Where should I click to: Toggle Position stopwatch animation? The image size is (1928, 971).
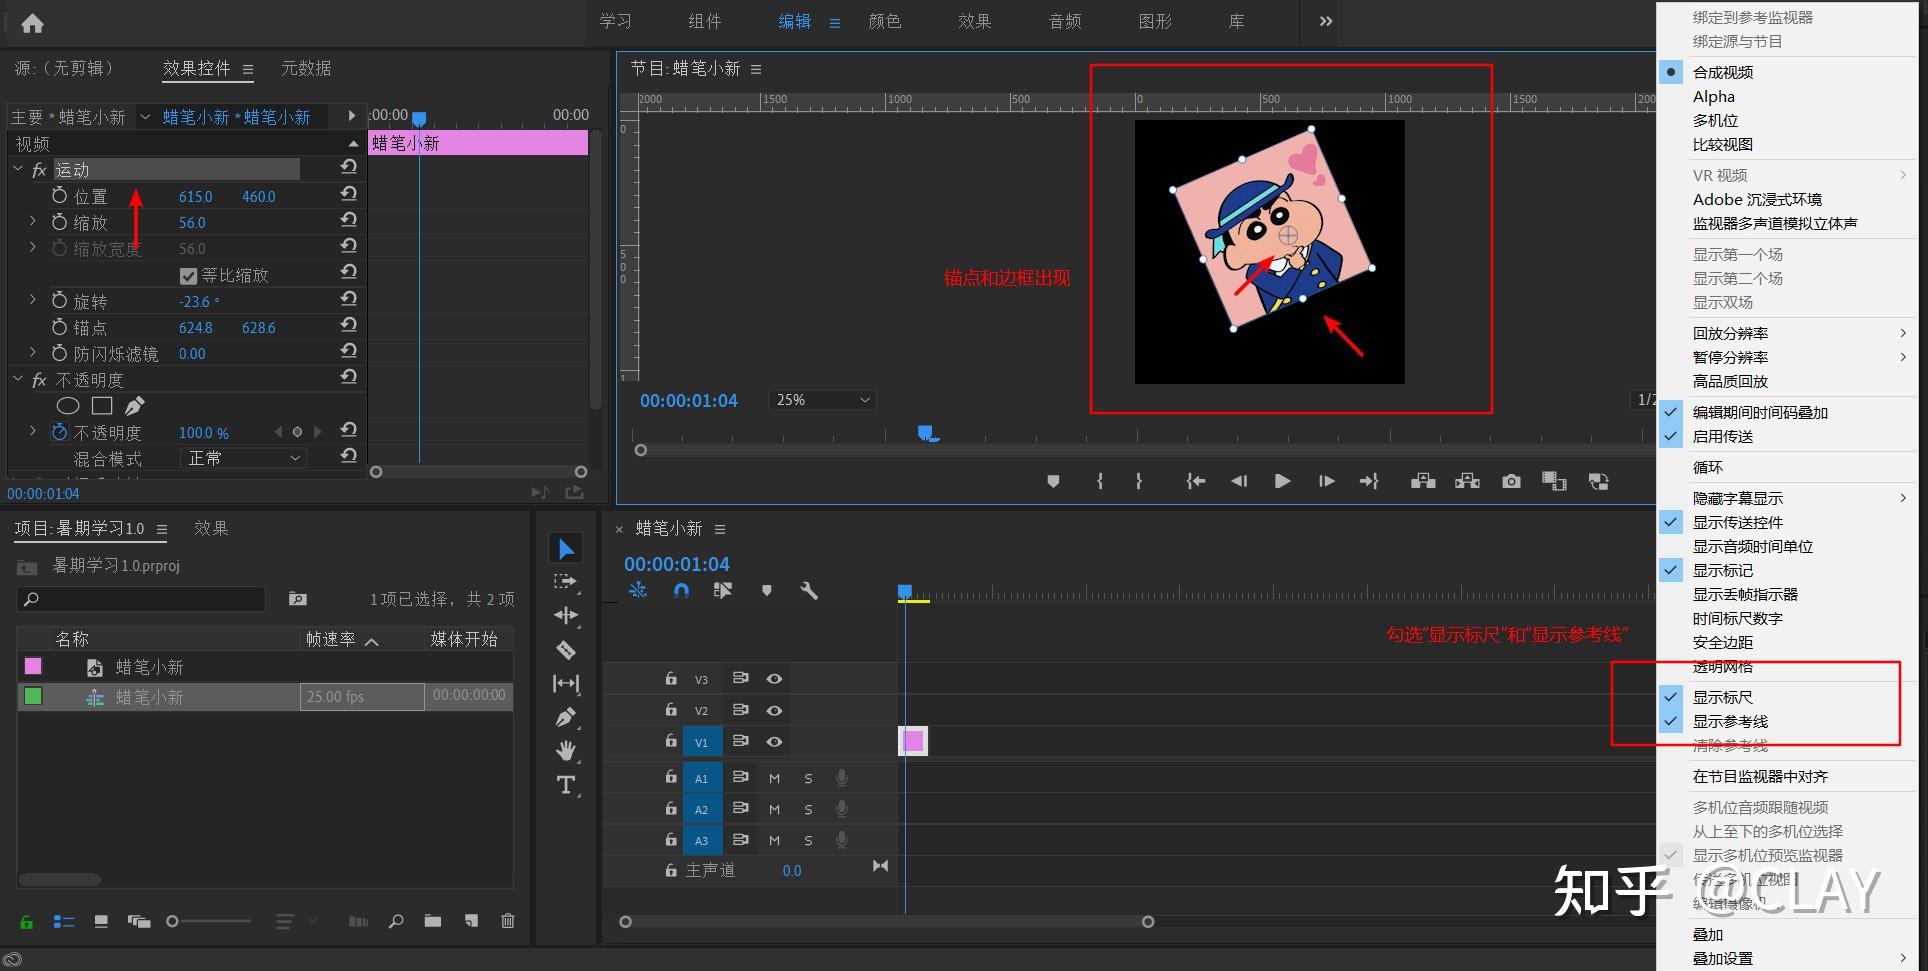(60, 195)
